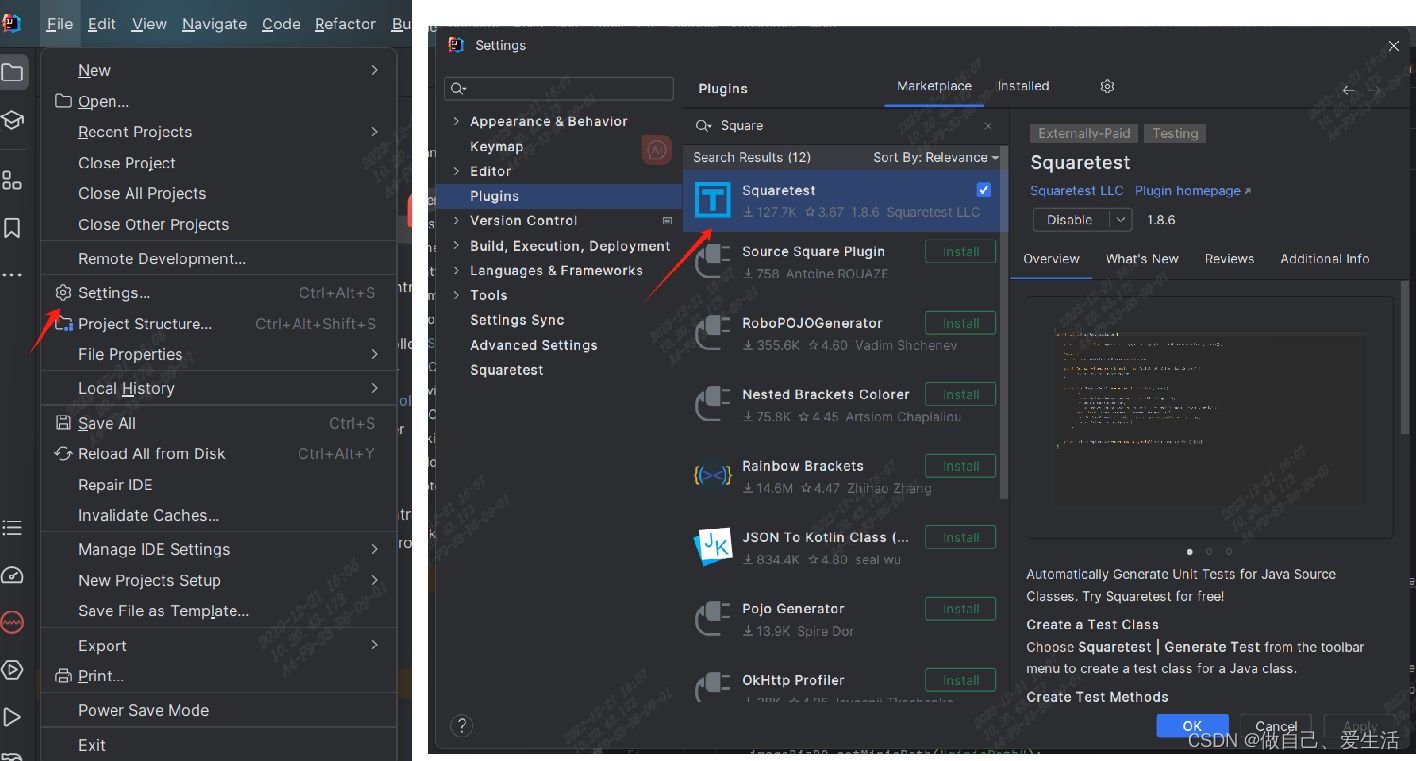The height and width of the screenshot is (761, 1416).
Task: Click the Pojo Generator plug icon
Action: [712, 618]
